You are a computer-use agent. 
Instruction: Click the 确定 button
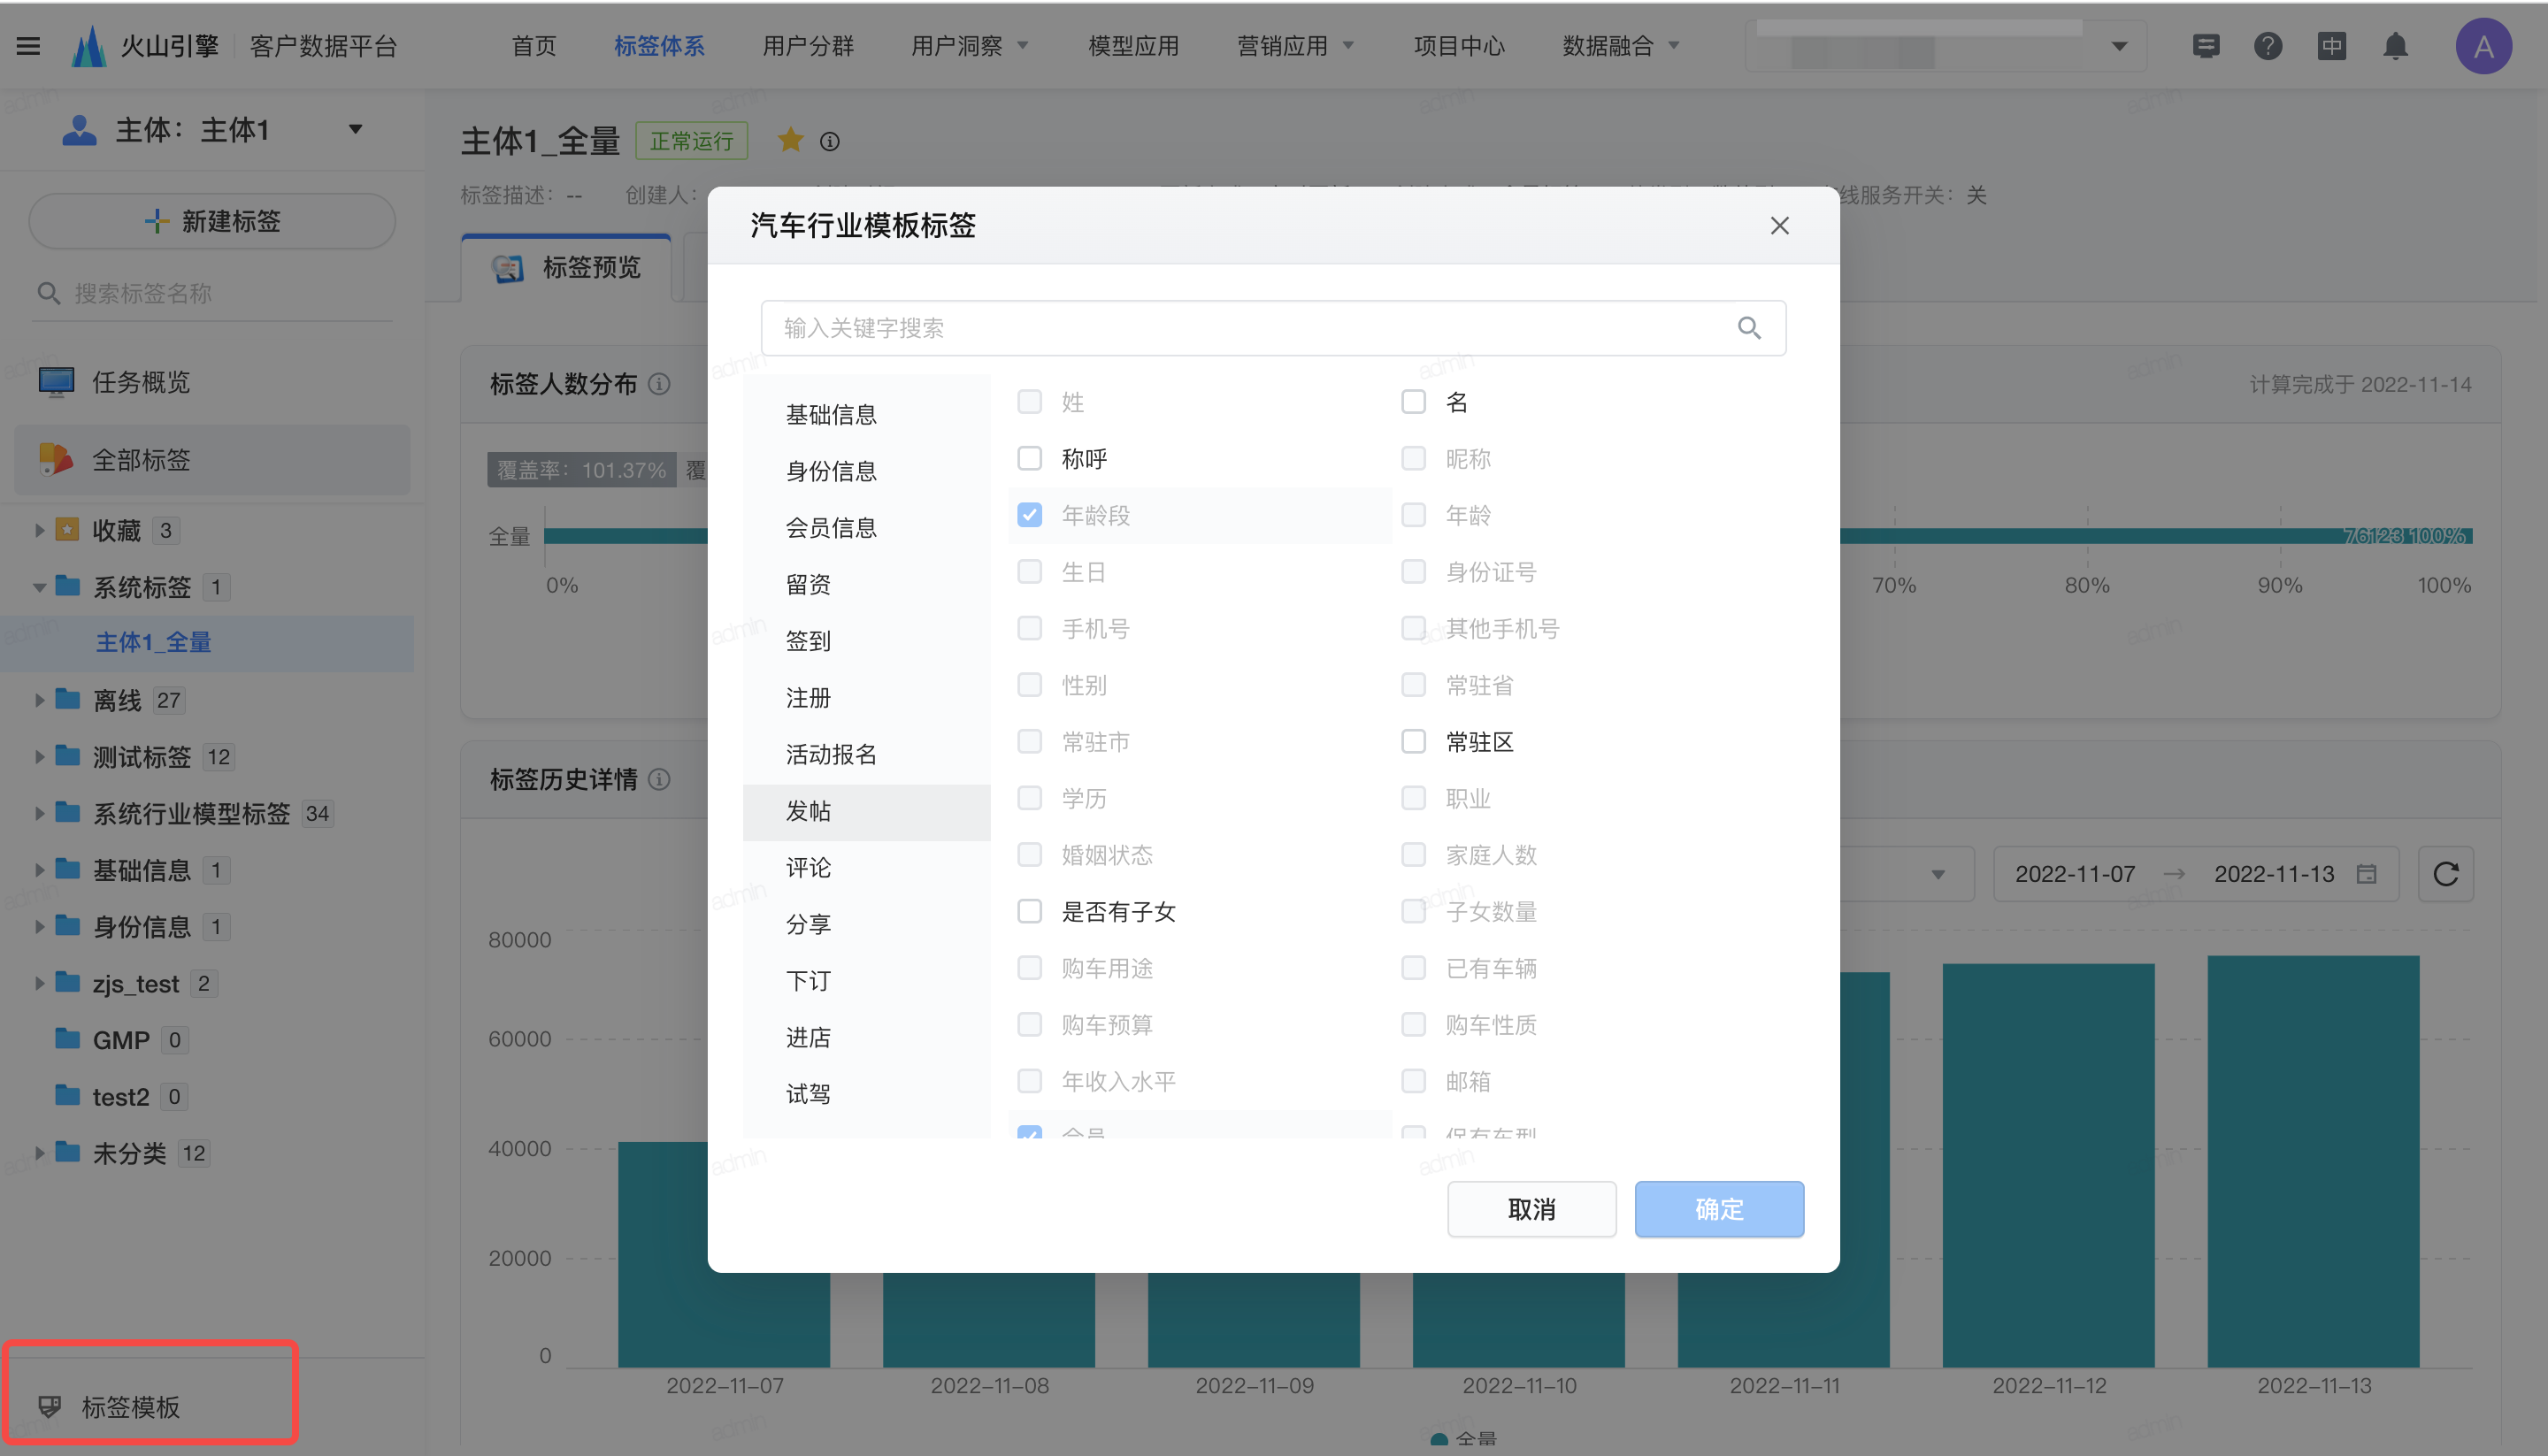point(1719,1209)
